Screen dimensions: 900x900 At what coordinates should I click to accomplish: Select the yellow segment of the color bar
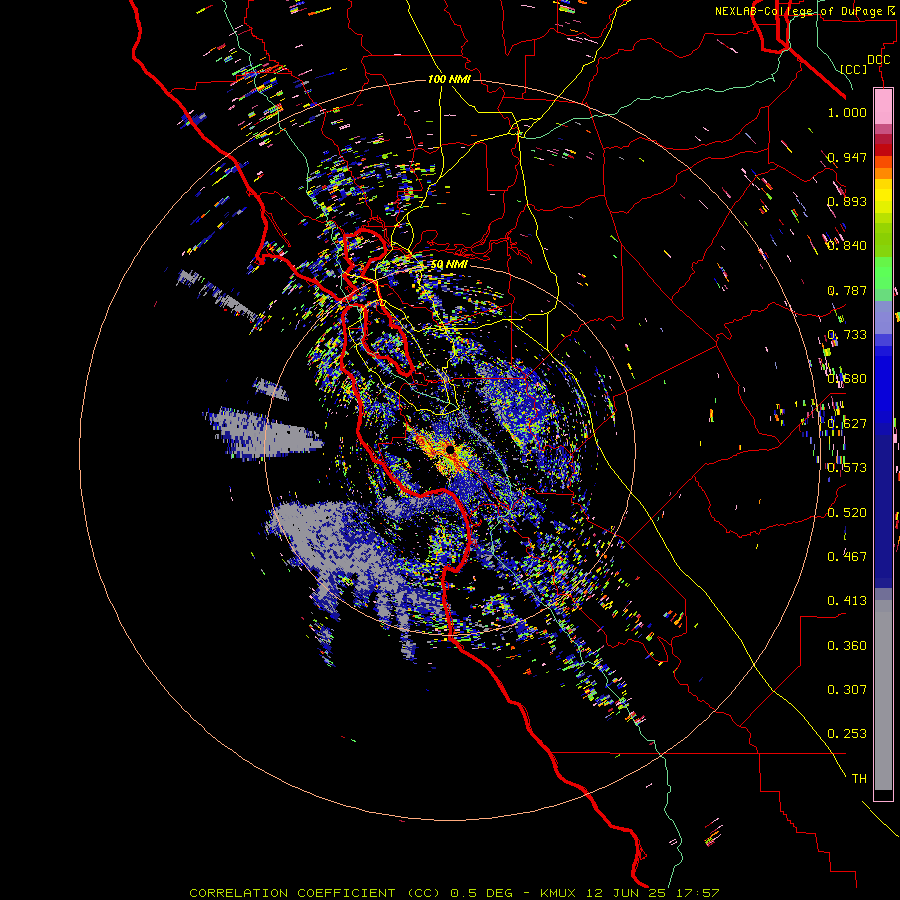883,197
